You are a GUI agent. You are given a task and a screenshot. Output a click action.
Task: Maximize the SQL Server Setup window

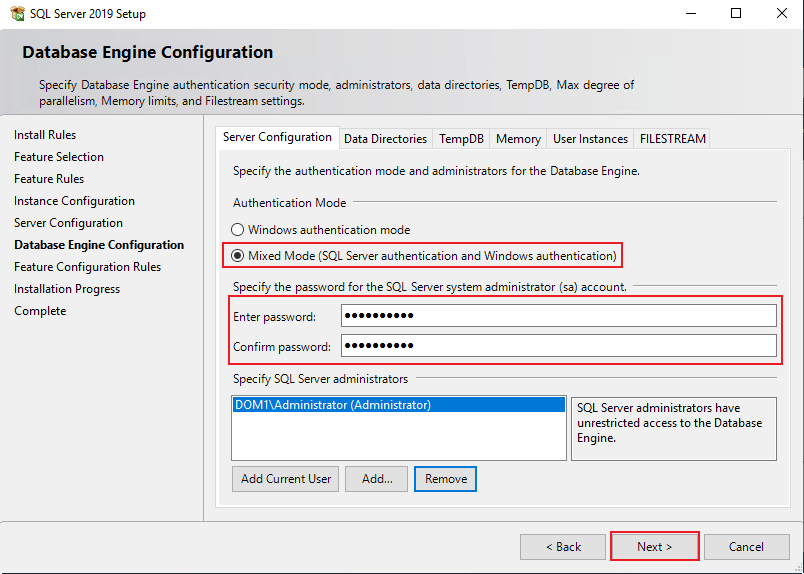point(736,13)
